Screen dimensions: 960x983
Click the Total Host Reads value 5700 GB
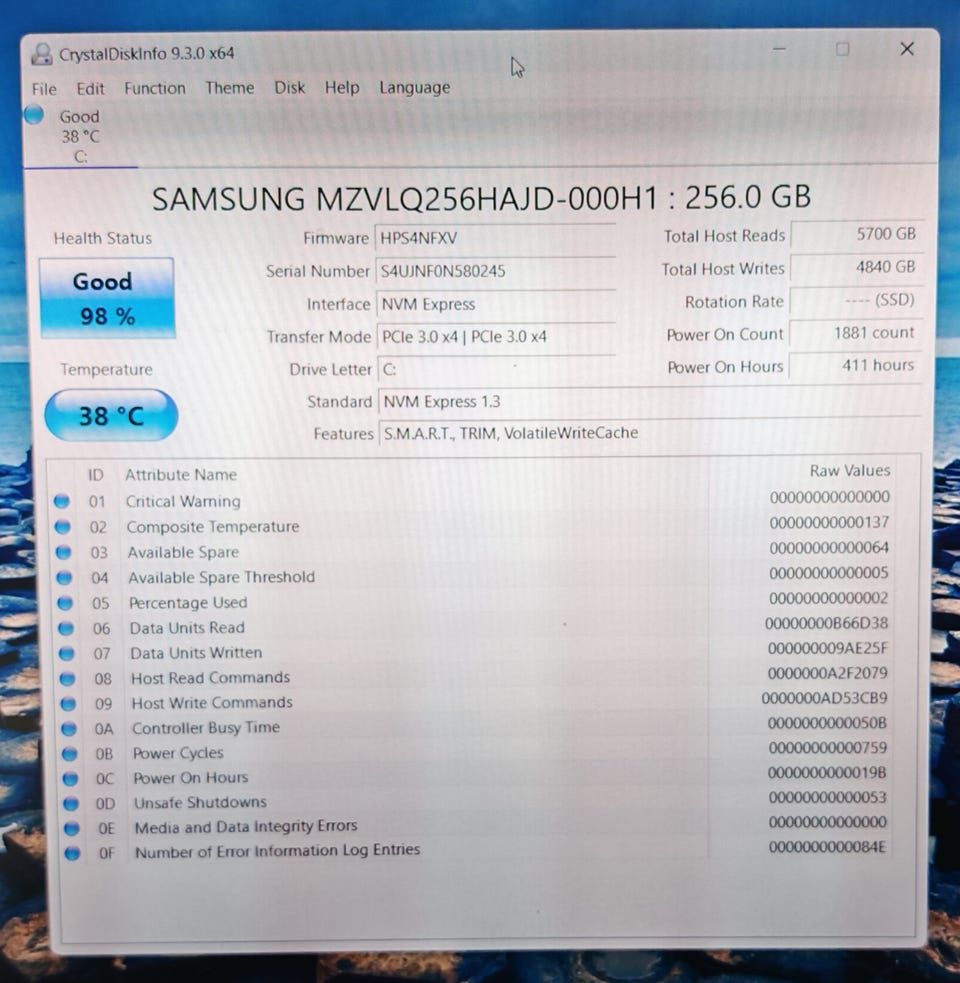pos(856,234)
